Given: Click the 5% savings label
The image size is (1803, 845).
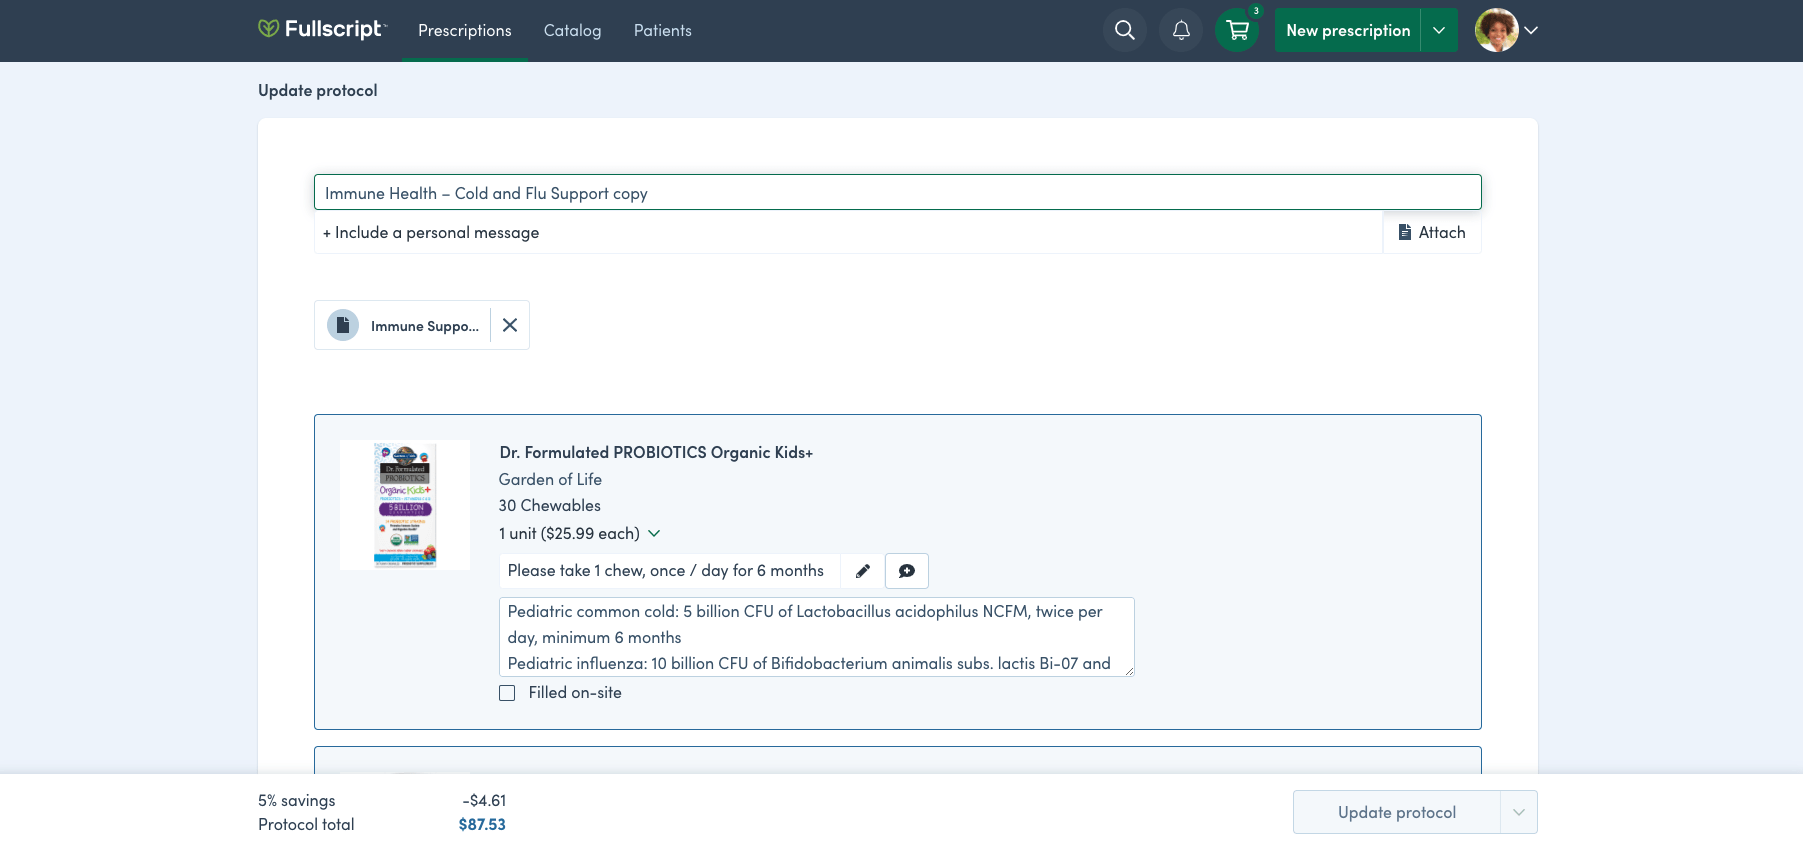Looking at the screenshot, I should tap(297, 800).
